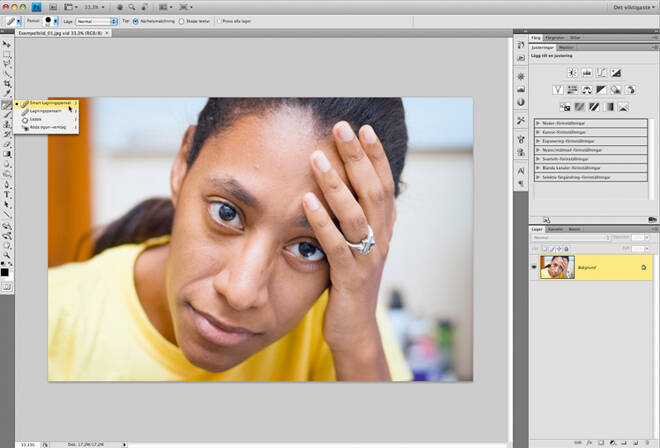Click the Levels adjustment icon
The height and width of the screenshot is (448, 660).
[x=587, y=73]
